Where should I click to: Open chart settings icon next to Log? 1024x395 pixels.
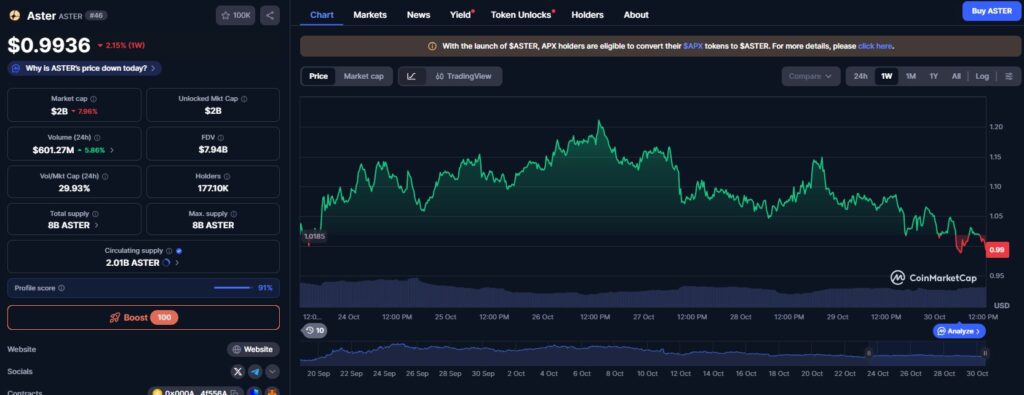(x=1009, y=76)
